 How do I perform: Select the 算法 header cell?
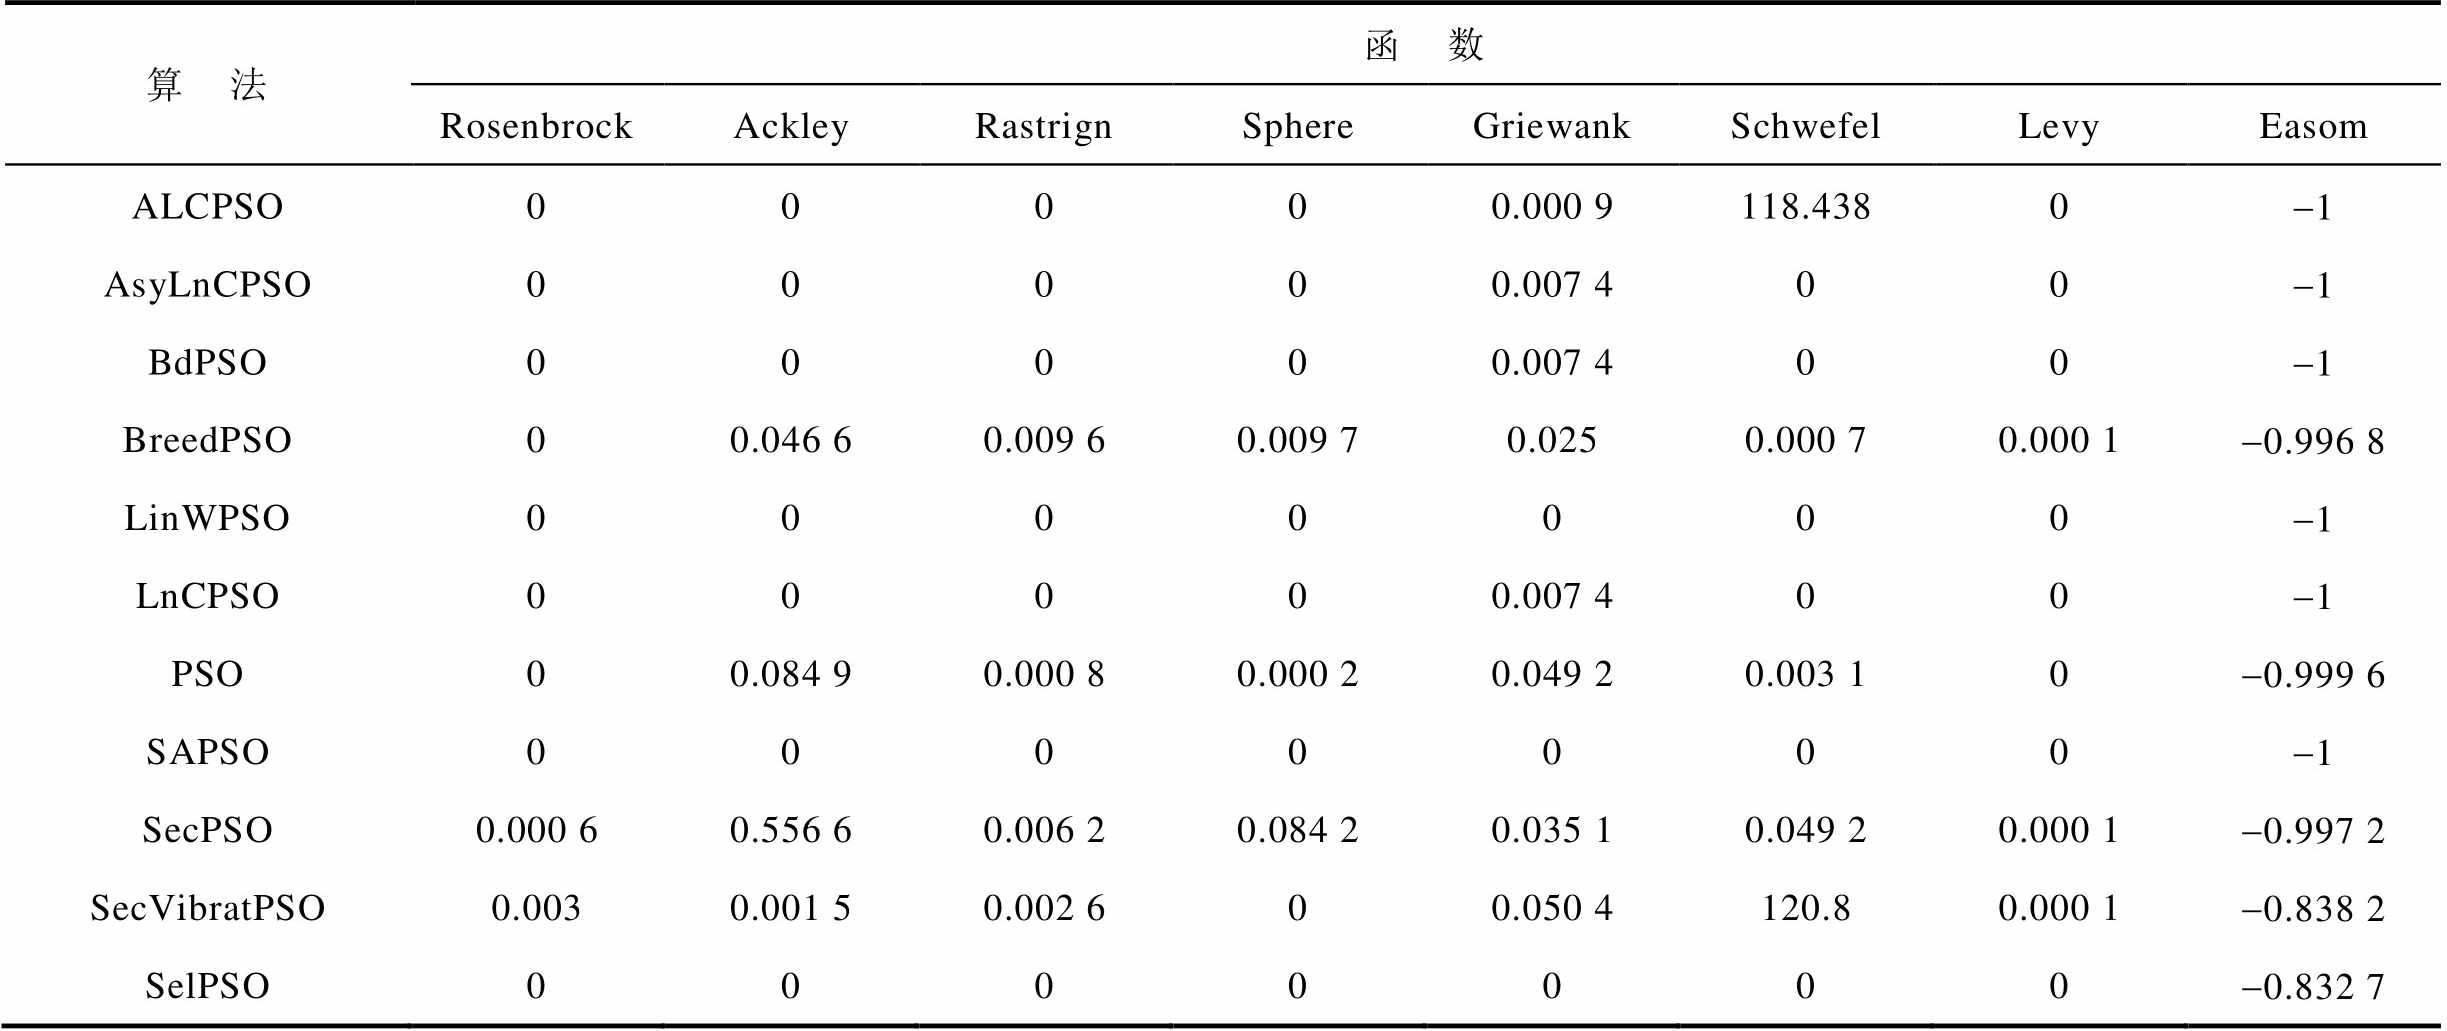click(x=207, y=85)
